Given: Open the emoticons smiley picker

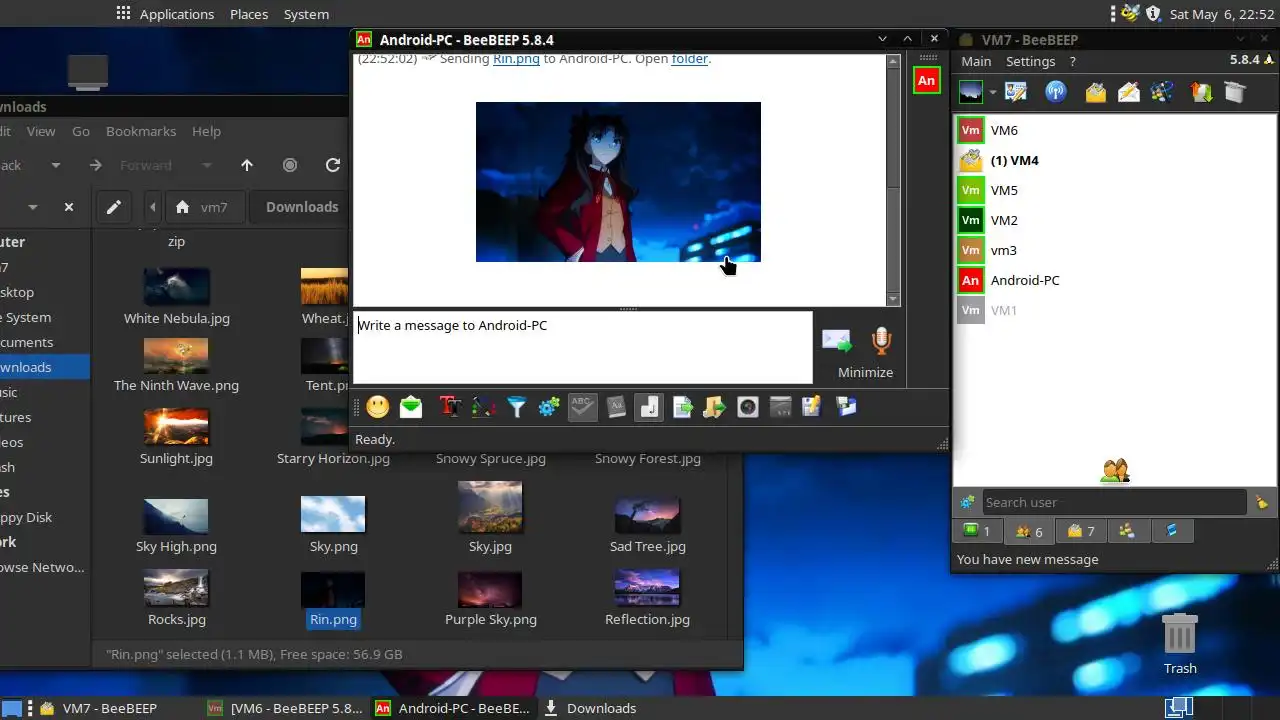Looking at the screenshot, I should pyautogui.click(x=378, y=407).
